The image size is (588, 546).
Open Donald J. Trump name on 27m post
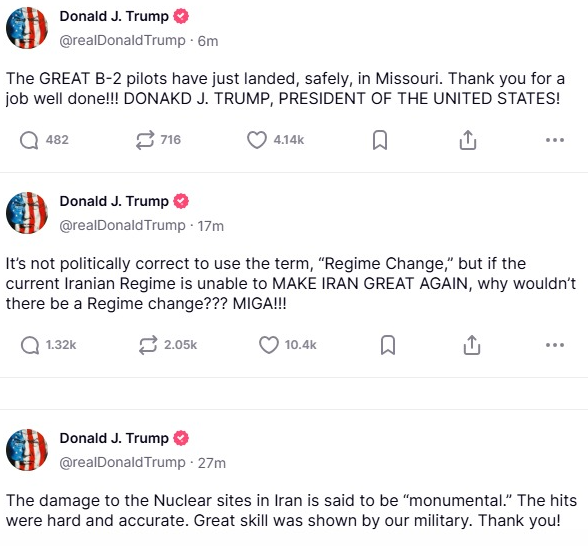click(x=114, y=438)
